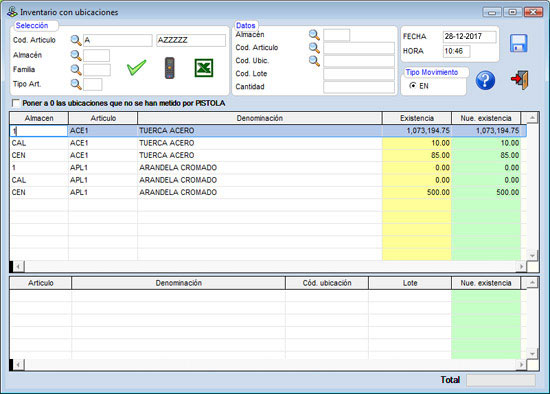Toggle 'Poner a 0 las ubicaciones' checkbox

point(15,103)
